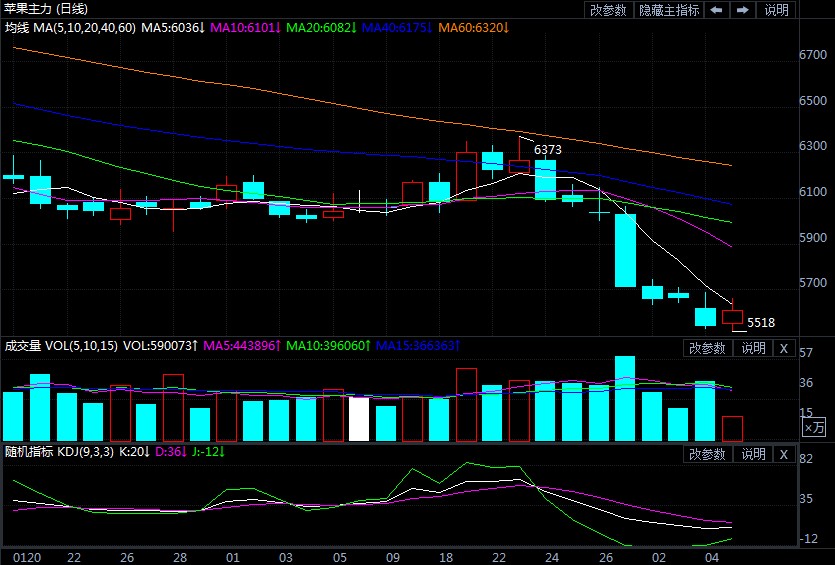
Task: Open 说明 in the volume panel
Action: coord(753,348)
